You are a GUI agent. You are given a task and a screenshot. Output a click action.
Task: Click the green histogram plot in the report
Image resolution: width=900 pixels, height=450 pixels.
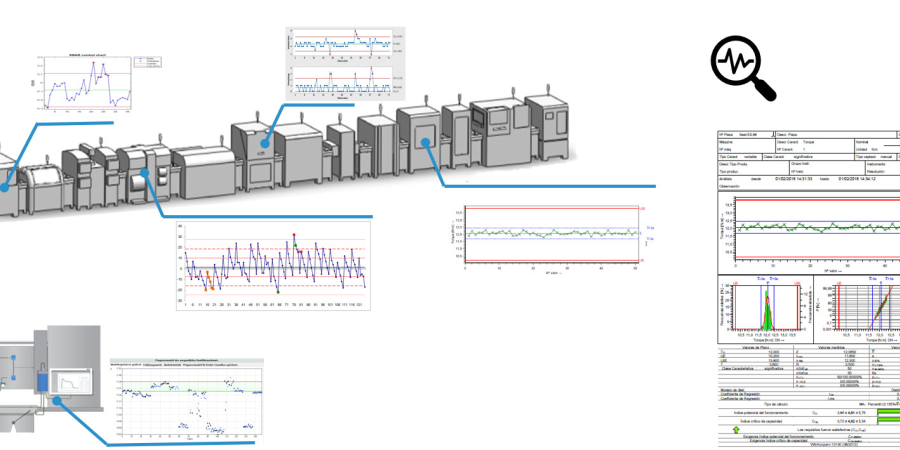point(765,309)
